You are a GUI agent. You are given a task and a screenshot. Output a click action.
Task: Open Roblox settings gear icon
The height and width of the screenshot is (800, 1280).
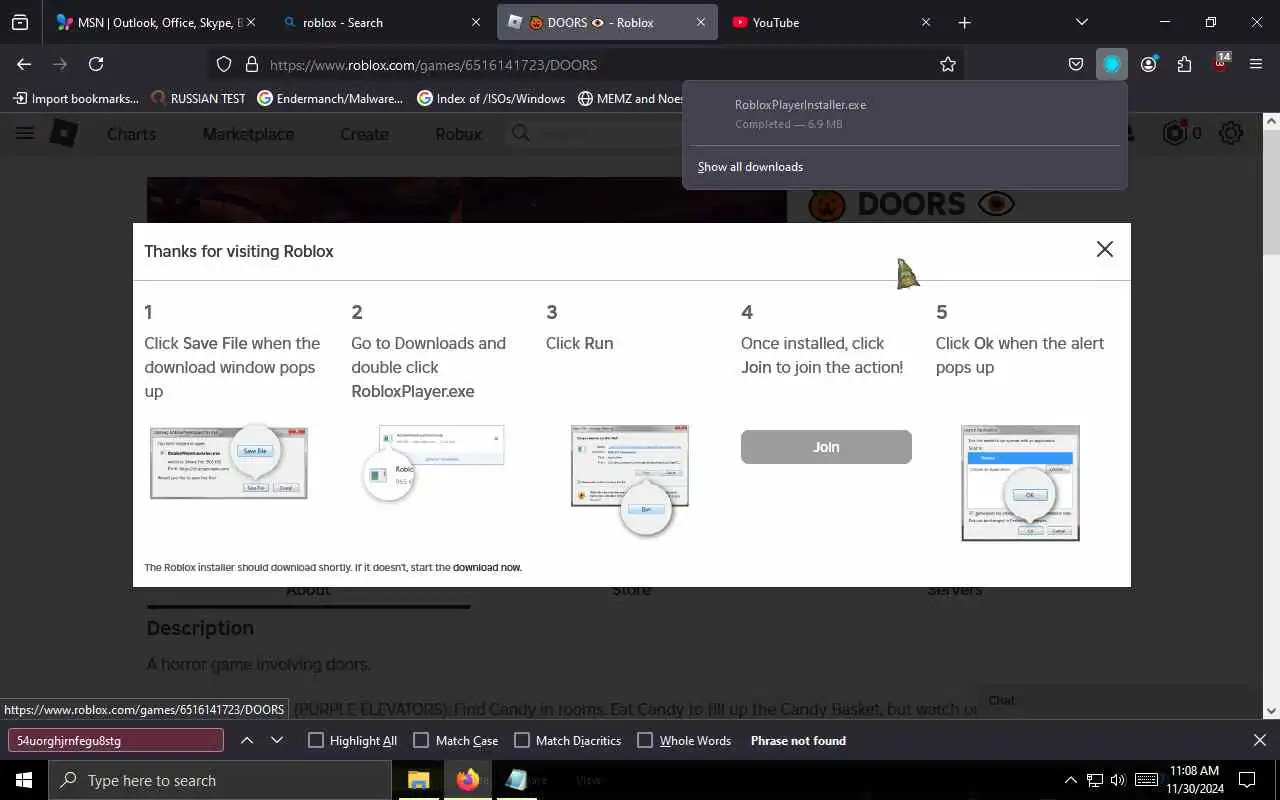(x=1231, y=133)
